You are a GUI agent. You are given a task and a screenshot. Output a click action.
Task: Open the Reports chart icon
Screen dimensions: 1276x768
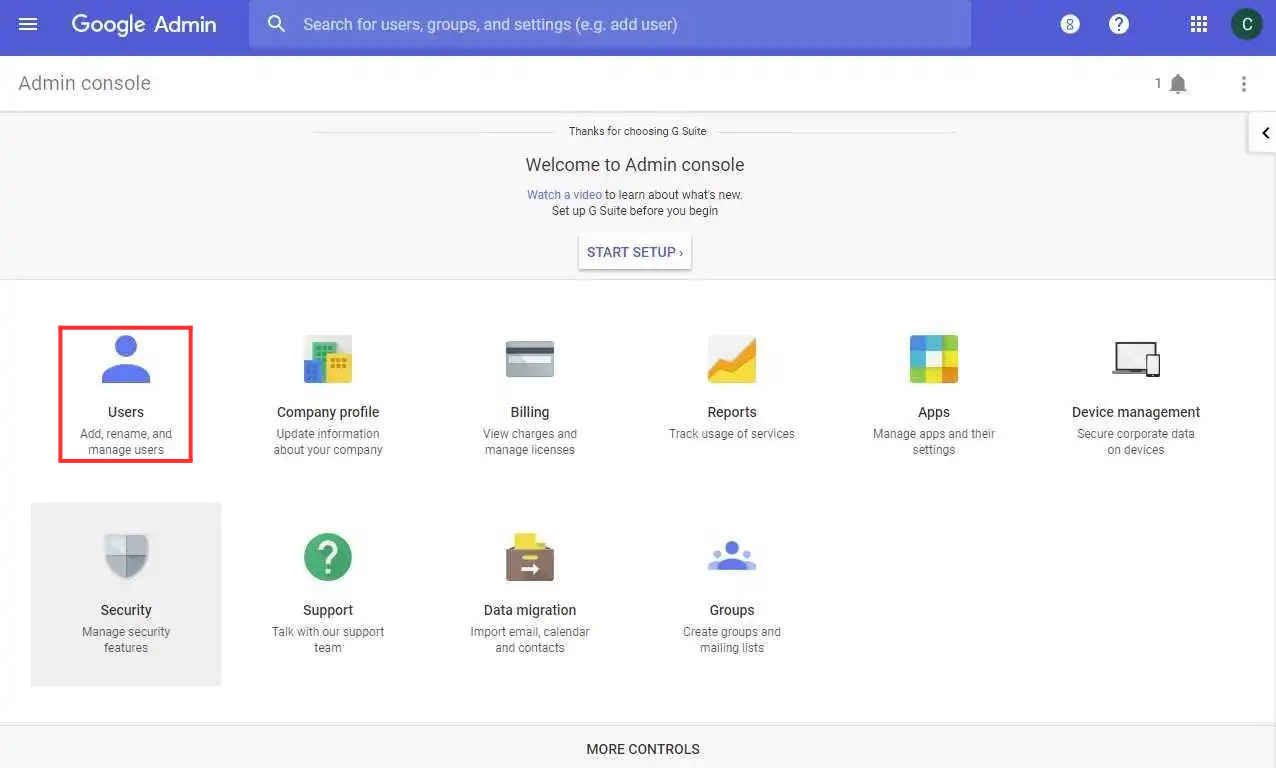pos(732,360)
